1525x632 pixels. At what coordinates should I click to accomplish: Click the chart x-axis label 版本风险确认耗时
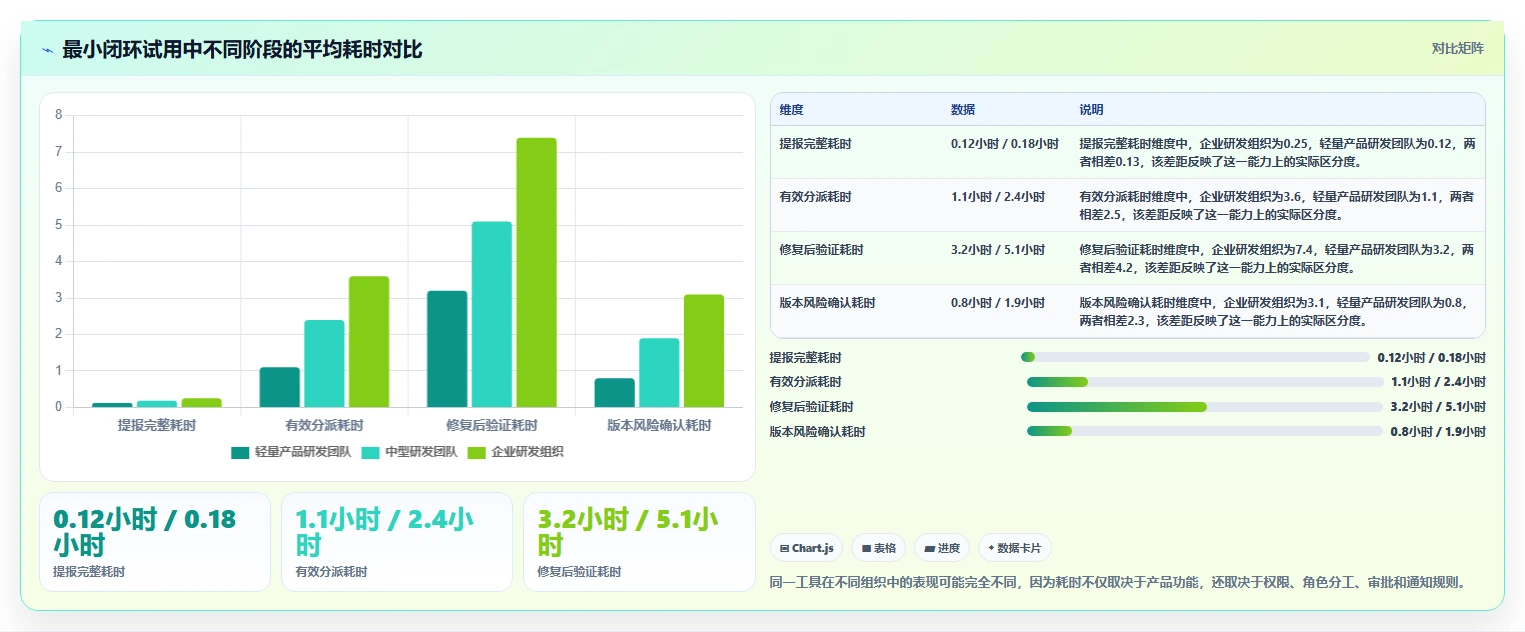coord(659,425)
